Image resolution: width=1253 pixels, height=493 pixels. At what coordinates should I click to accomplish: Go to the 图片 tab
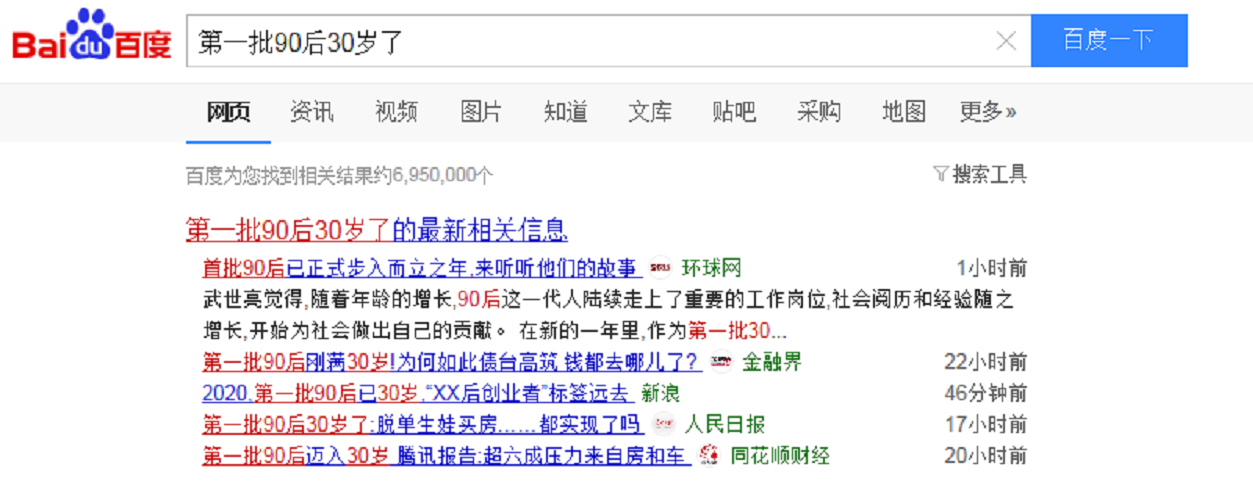pos(481,112)
